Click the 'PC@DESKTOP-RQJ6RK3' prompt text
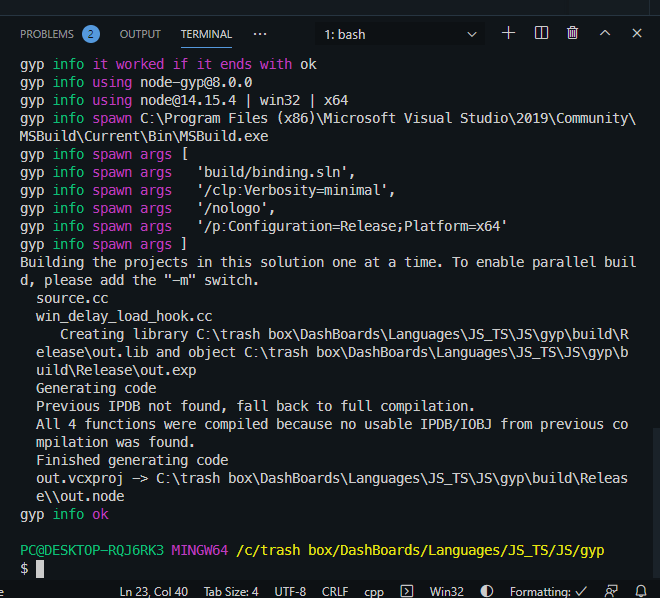Screen dimensions: 660x598 [x=92, y=550]
